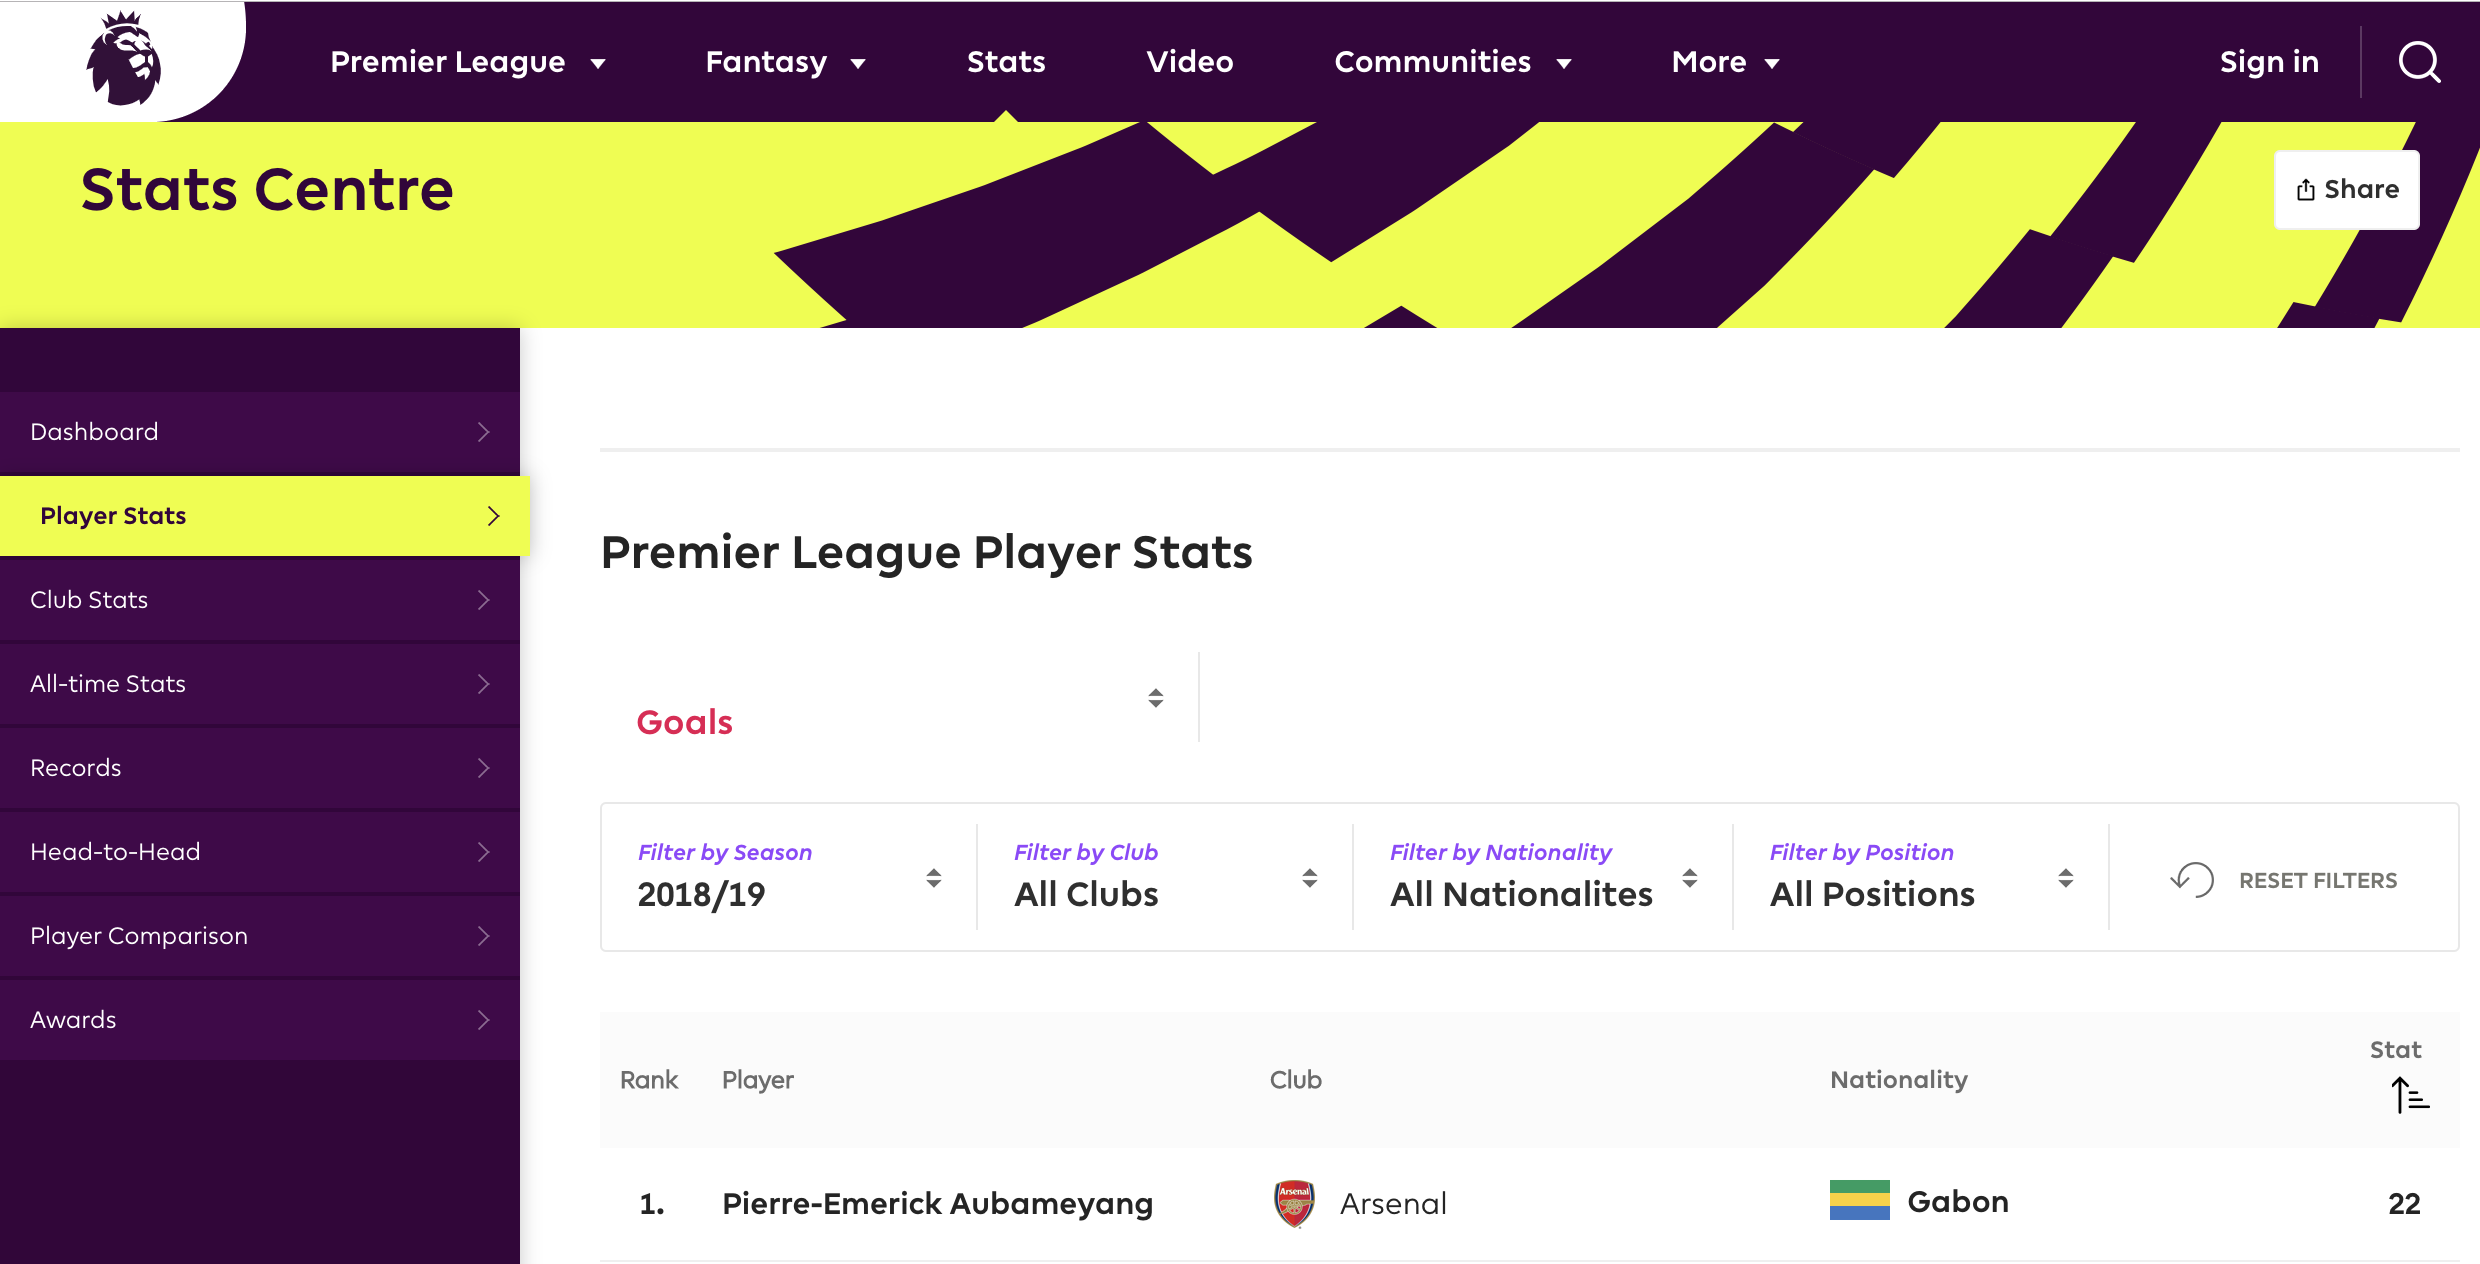Open the Fantasy navigation menu
2480x1264 pixels.
pos(785,62)
